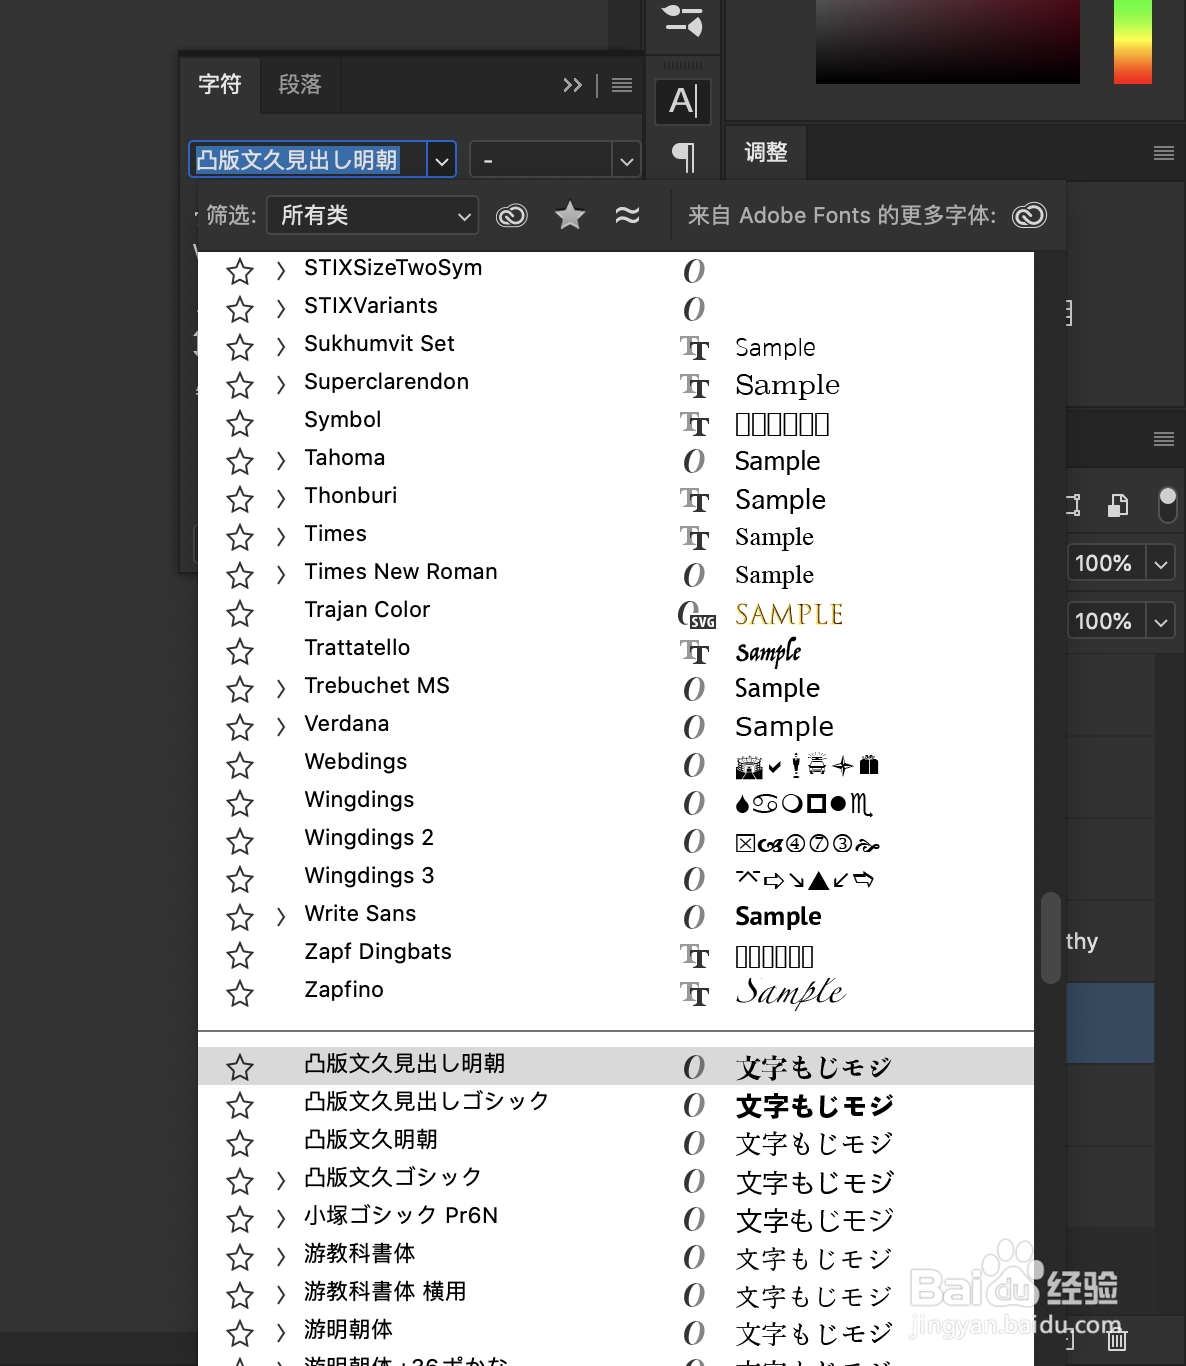The image size is (1186, 1366).
Task: Click the Wingdings sample preview
Action: [x=805, y=803]
